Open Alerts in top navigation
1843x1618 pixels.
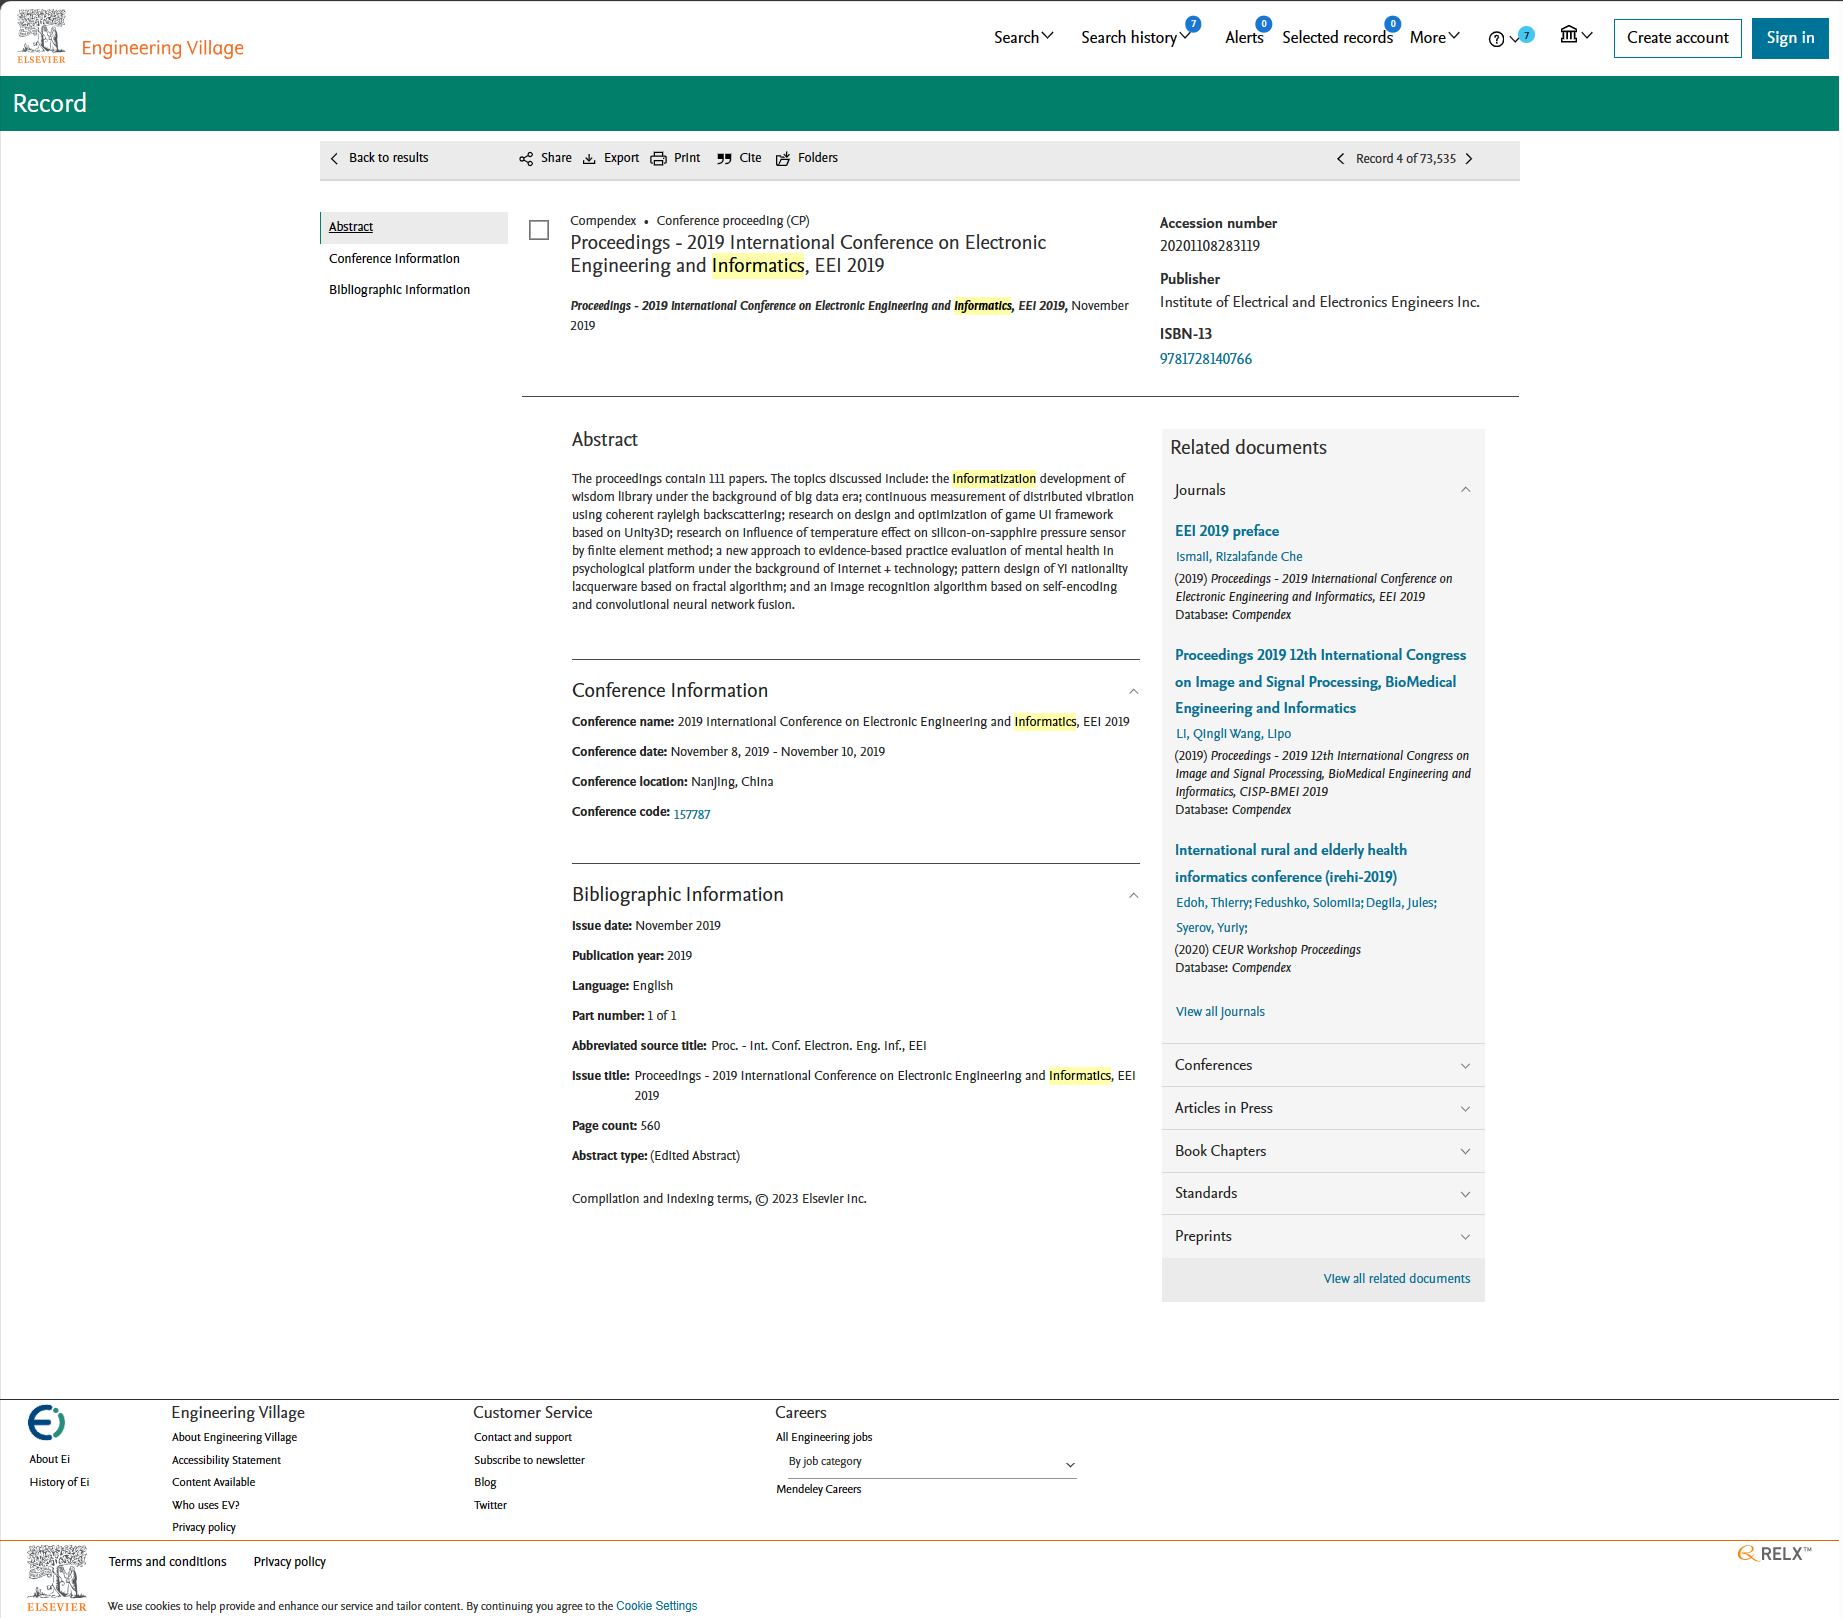click(x=1244, y=37)
